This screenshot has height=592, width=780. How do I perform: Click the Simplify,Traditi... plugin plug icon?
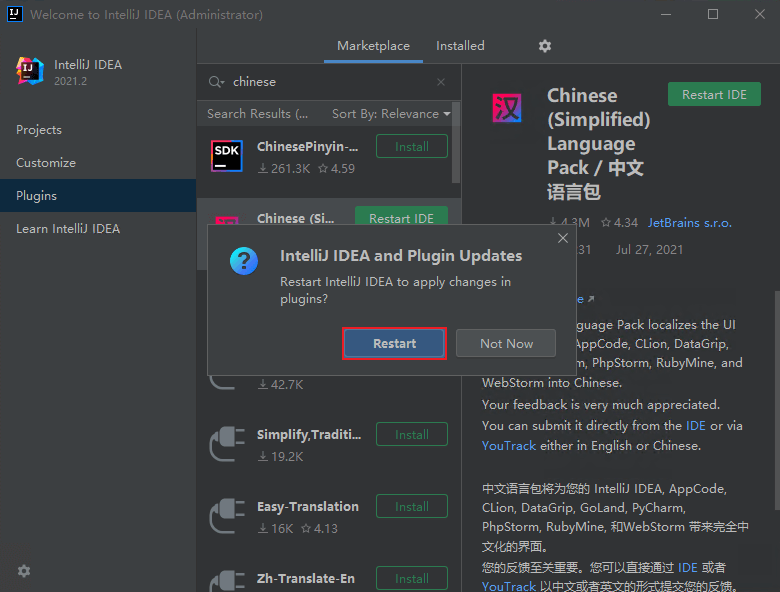coord(227,444)
